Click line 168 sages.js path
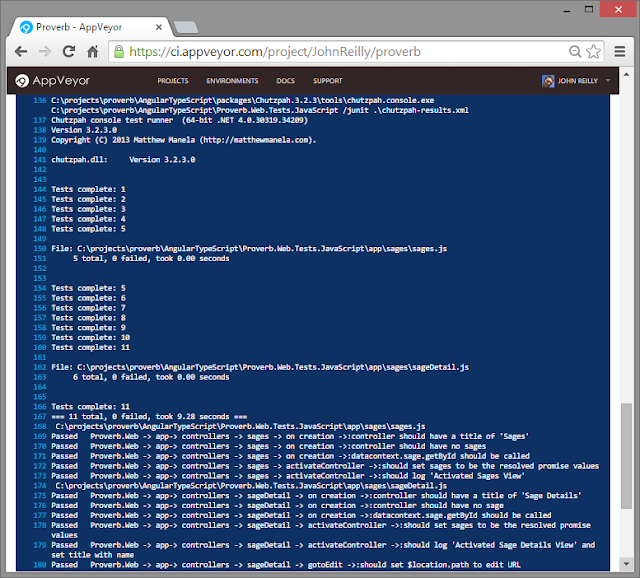The width and height of the screenshot is (640, 578). coord(240,427)
